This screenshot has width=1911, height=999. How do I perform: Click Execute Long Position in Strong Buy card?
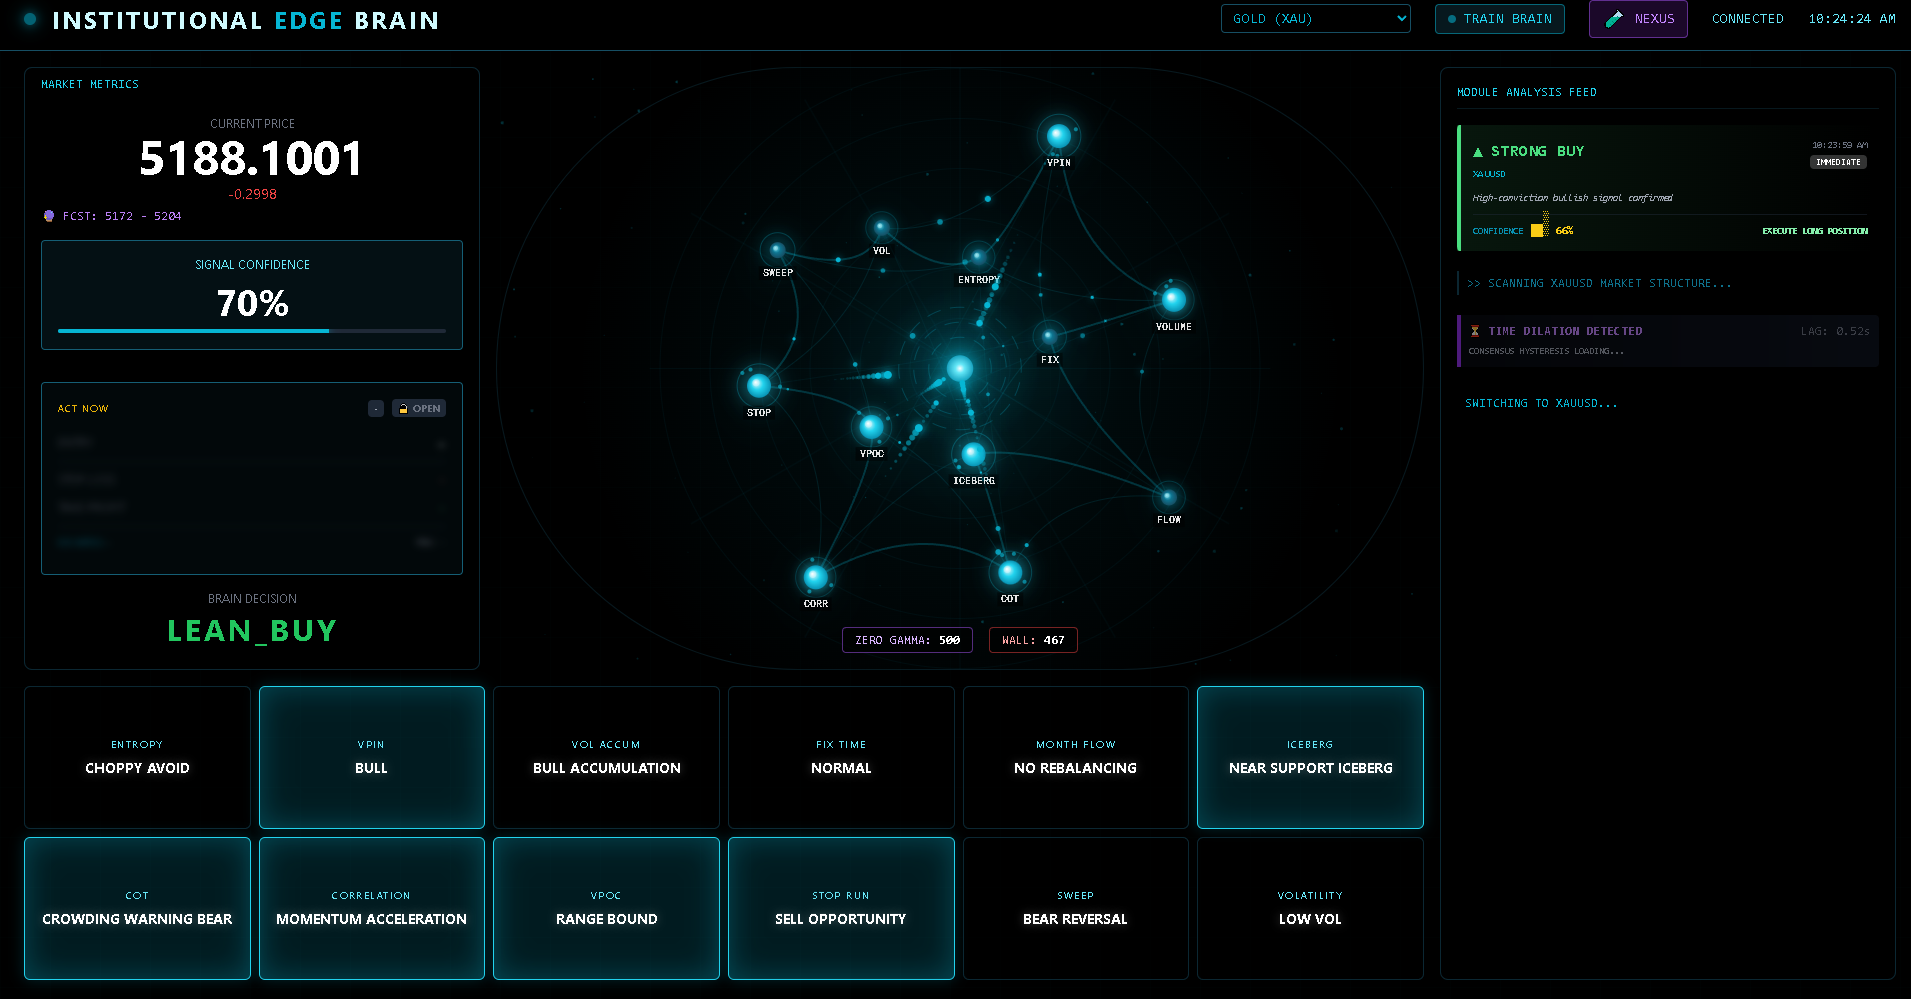click(1814, 231)
